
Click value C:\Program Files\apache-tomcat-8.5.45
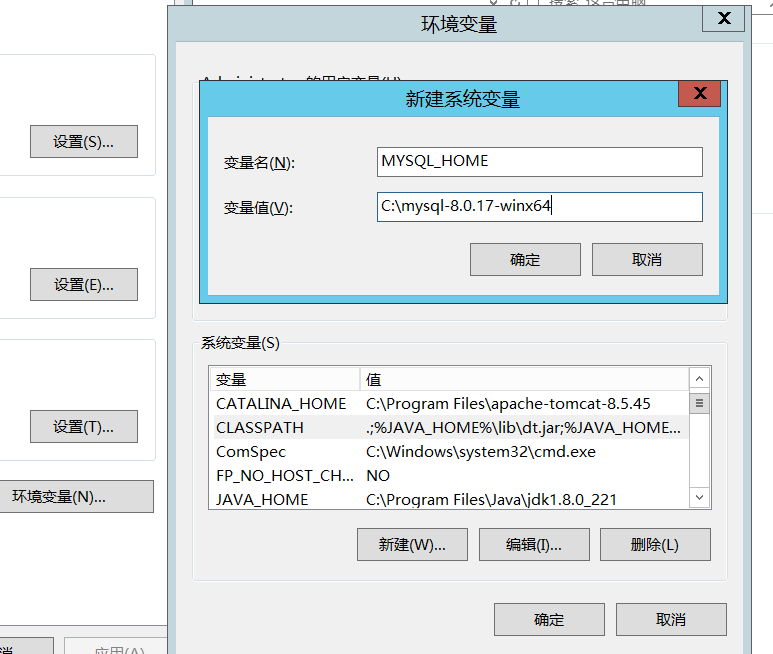pos(508,404)
